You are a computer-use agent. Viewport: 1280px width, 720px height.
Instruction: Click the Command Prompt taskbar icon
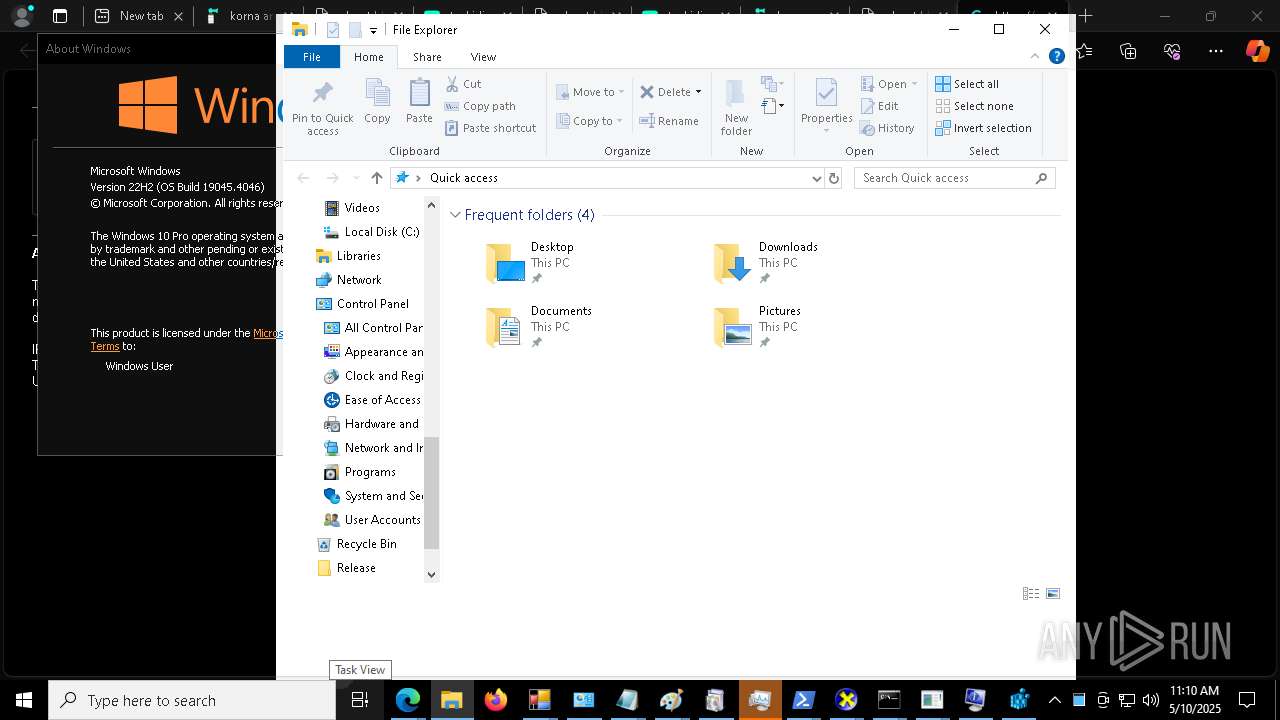coord(889,700)
